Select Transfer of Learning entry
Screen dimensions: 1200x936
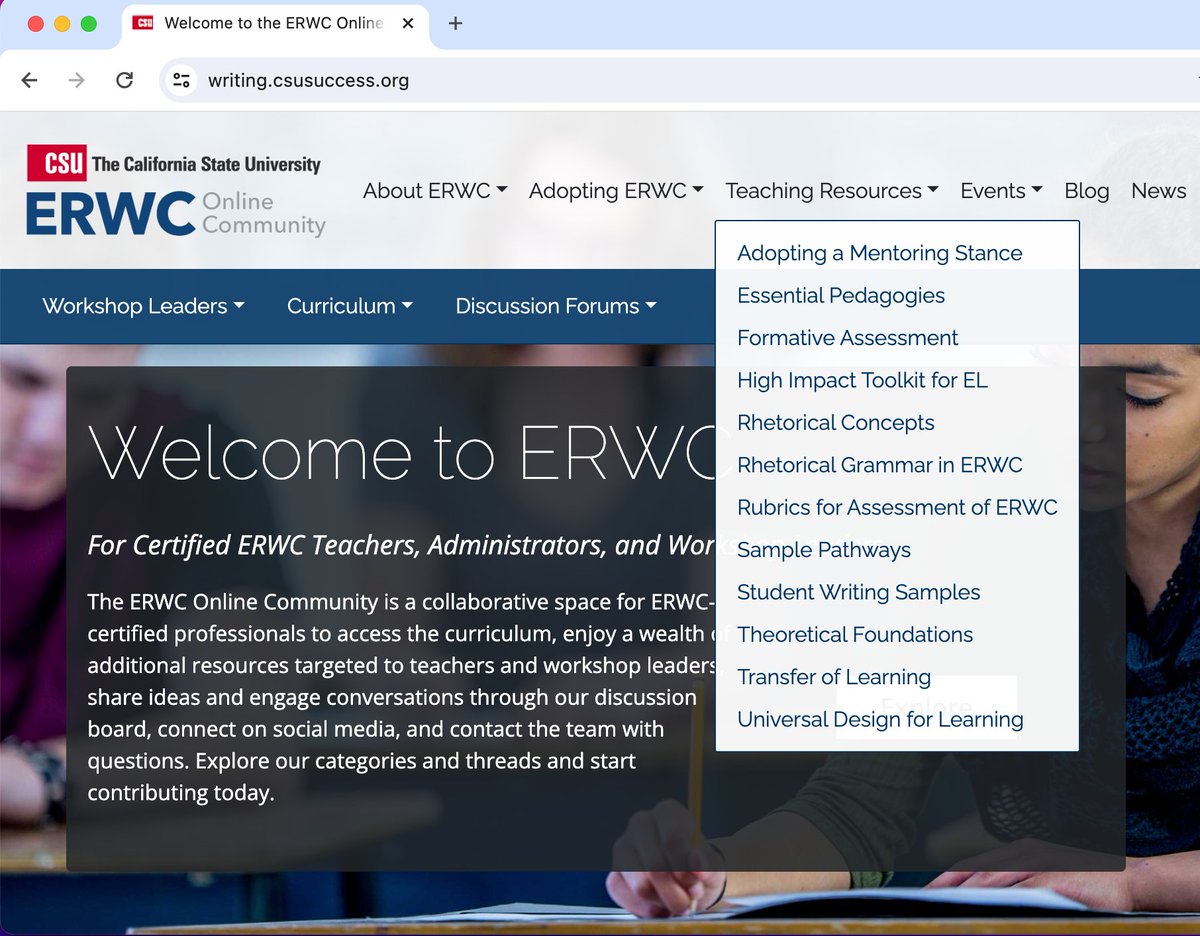pyautogui.click(x=834, y=677)
